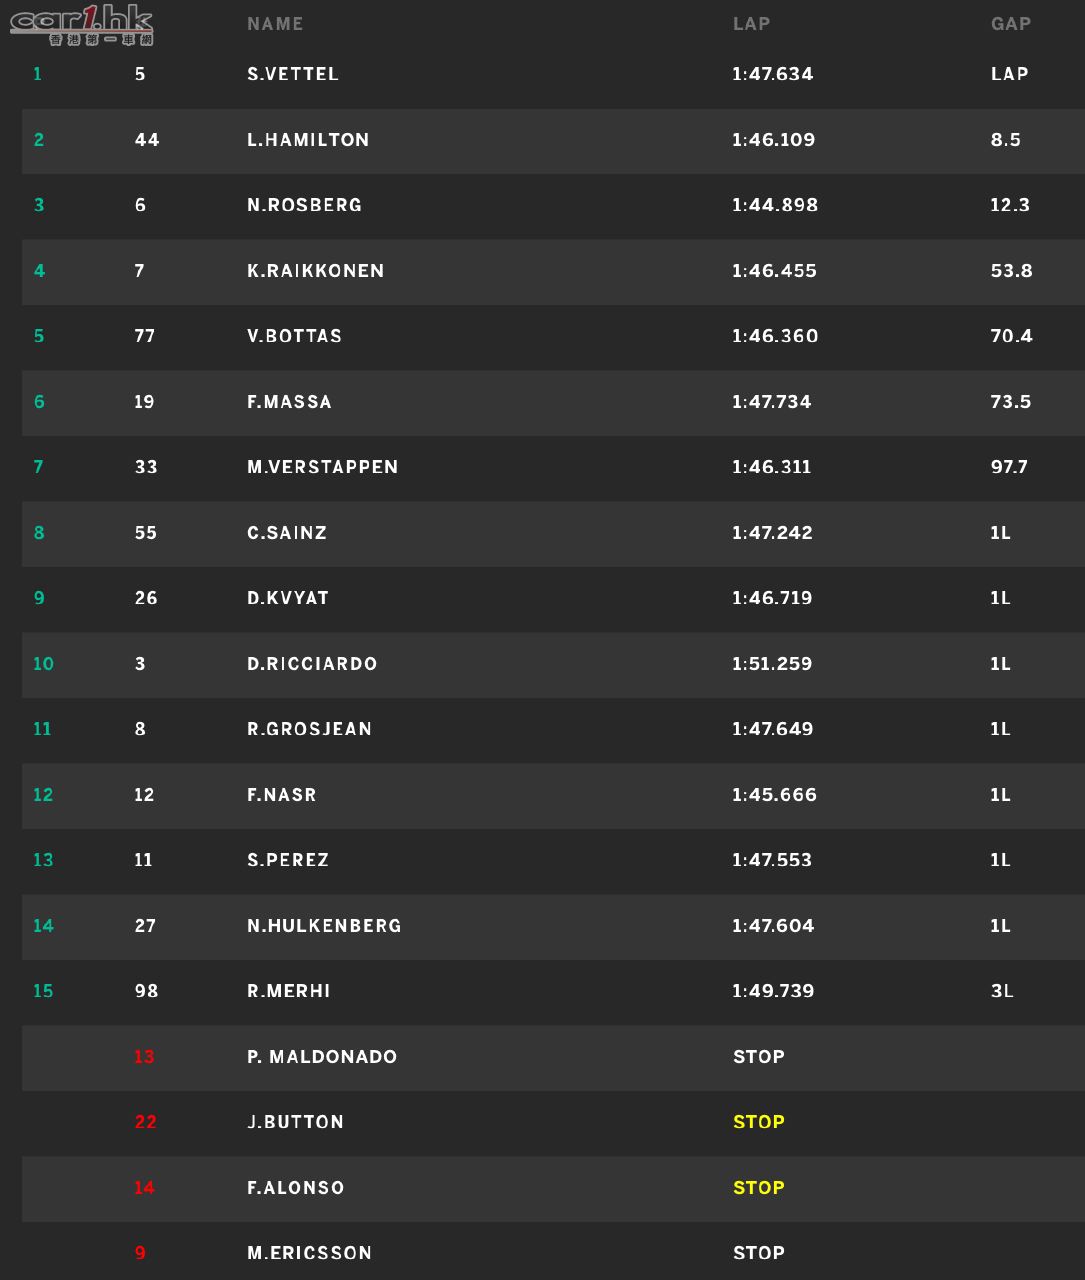Click R.MERHI gap value 3L

point(1002,991)
